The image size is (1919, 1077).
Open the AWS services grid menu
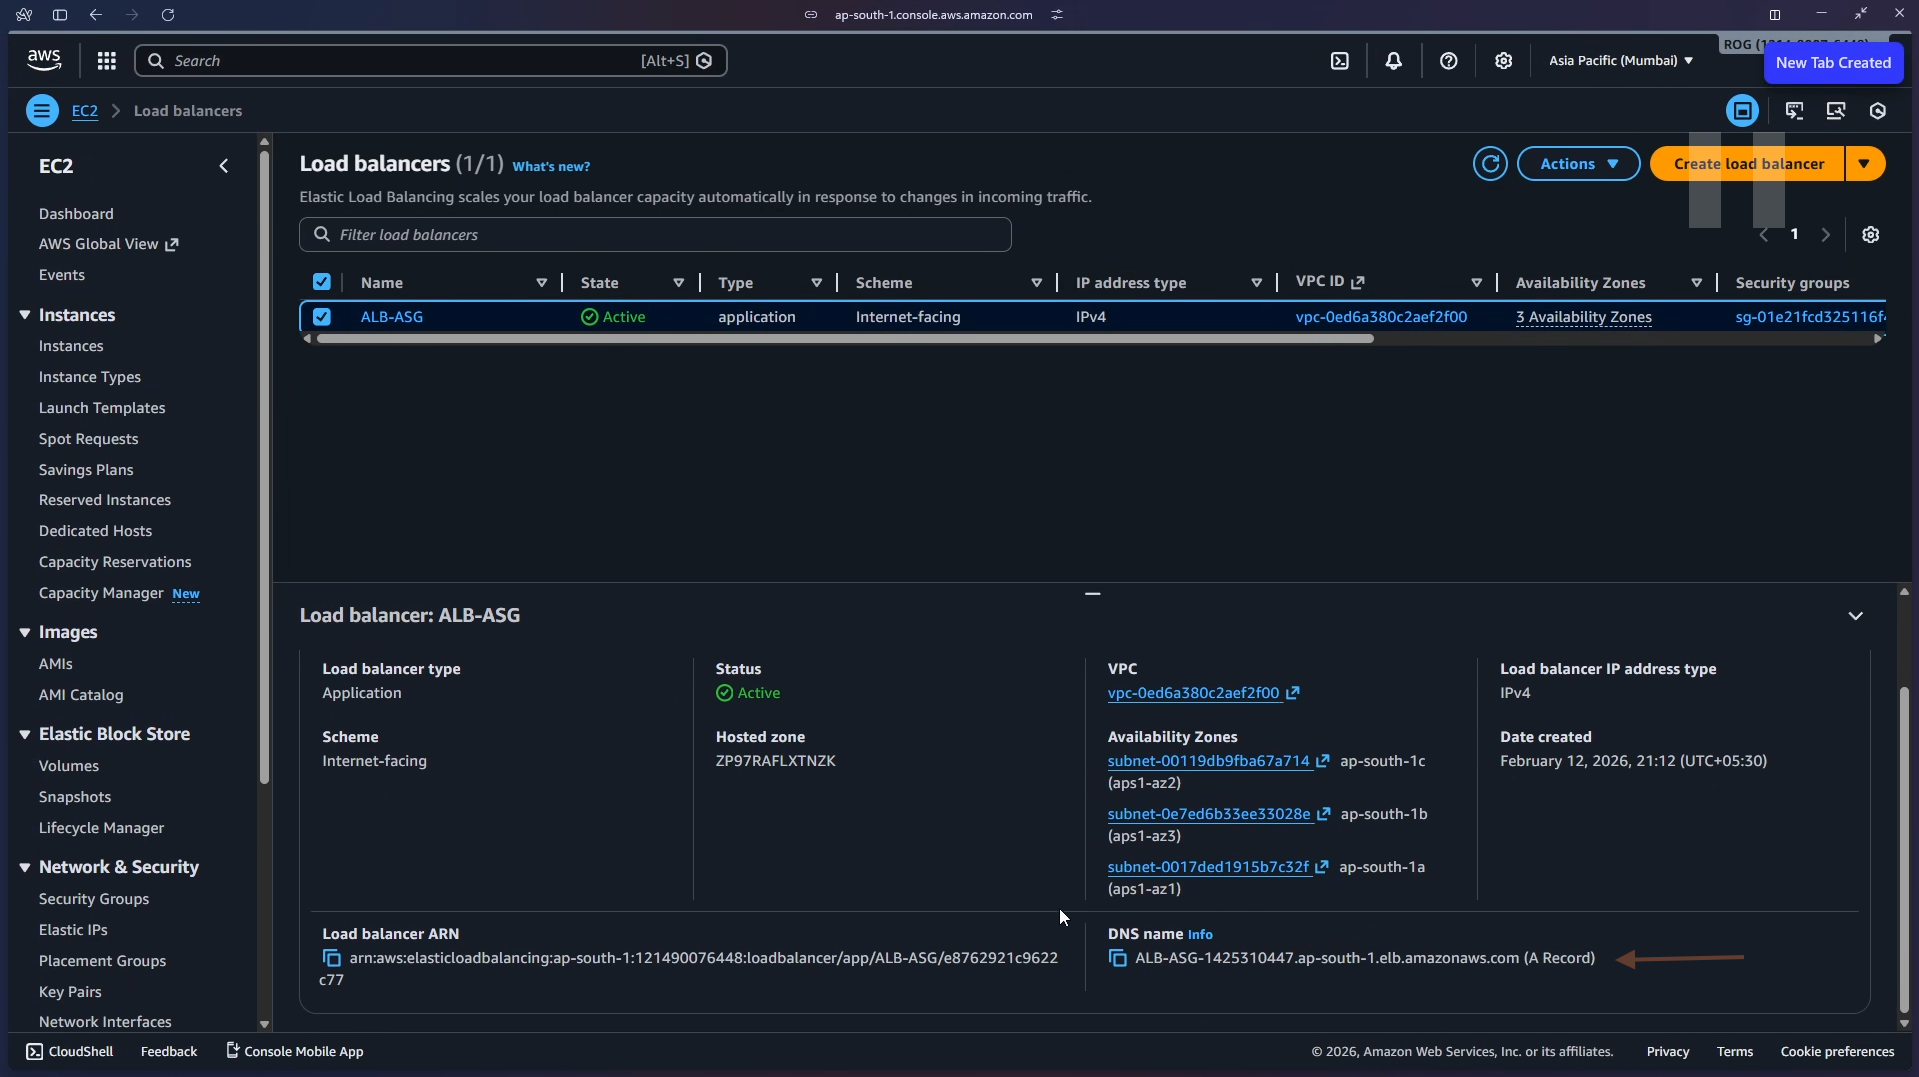coord(106,60)
